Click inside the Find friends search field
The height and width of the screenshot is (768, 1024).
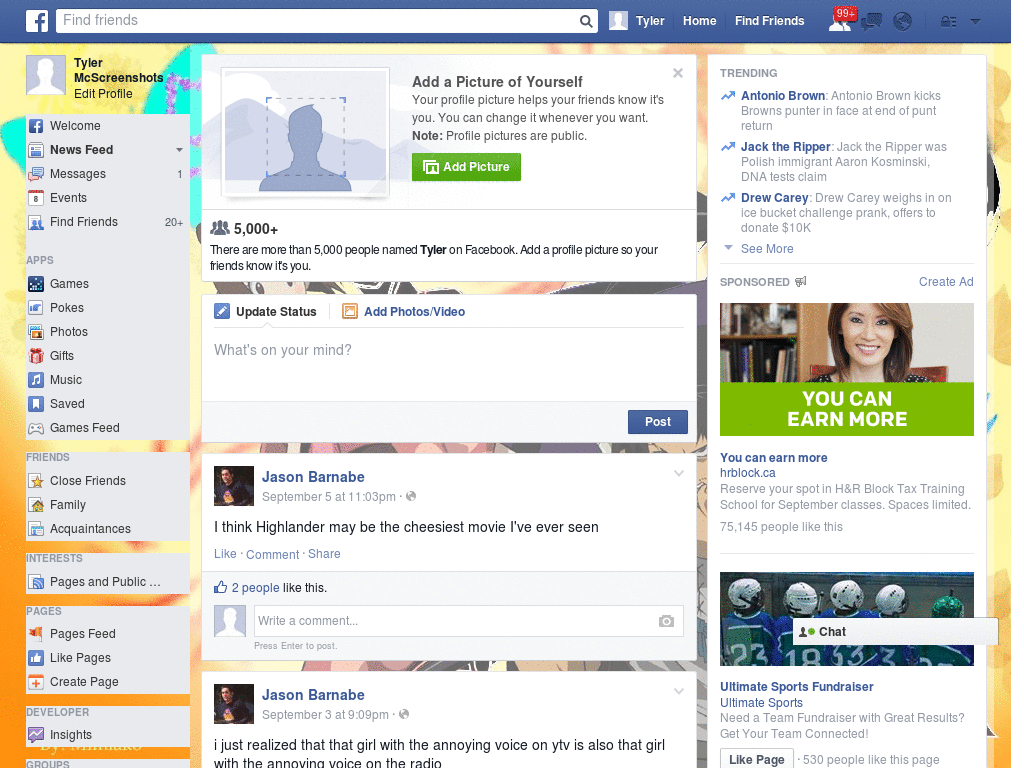click(317, 21)
